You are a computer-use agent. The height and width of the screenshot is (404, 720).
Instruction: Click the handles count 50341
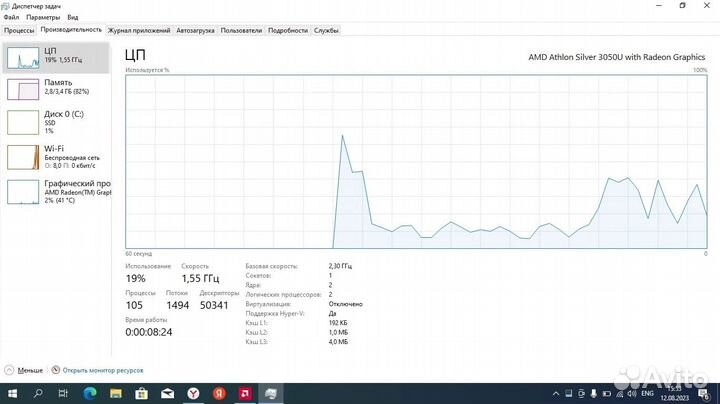click(214, 305)
